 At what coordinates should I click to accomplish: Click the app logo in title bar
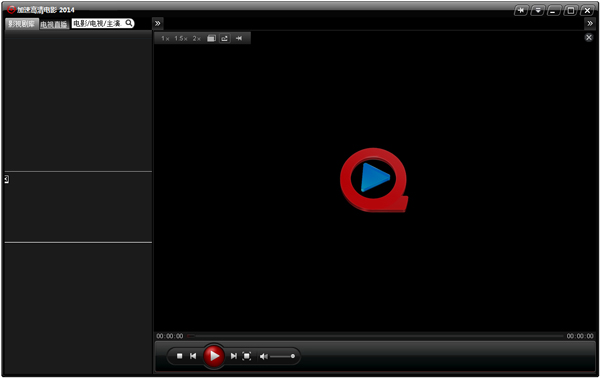[11, 9]
